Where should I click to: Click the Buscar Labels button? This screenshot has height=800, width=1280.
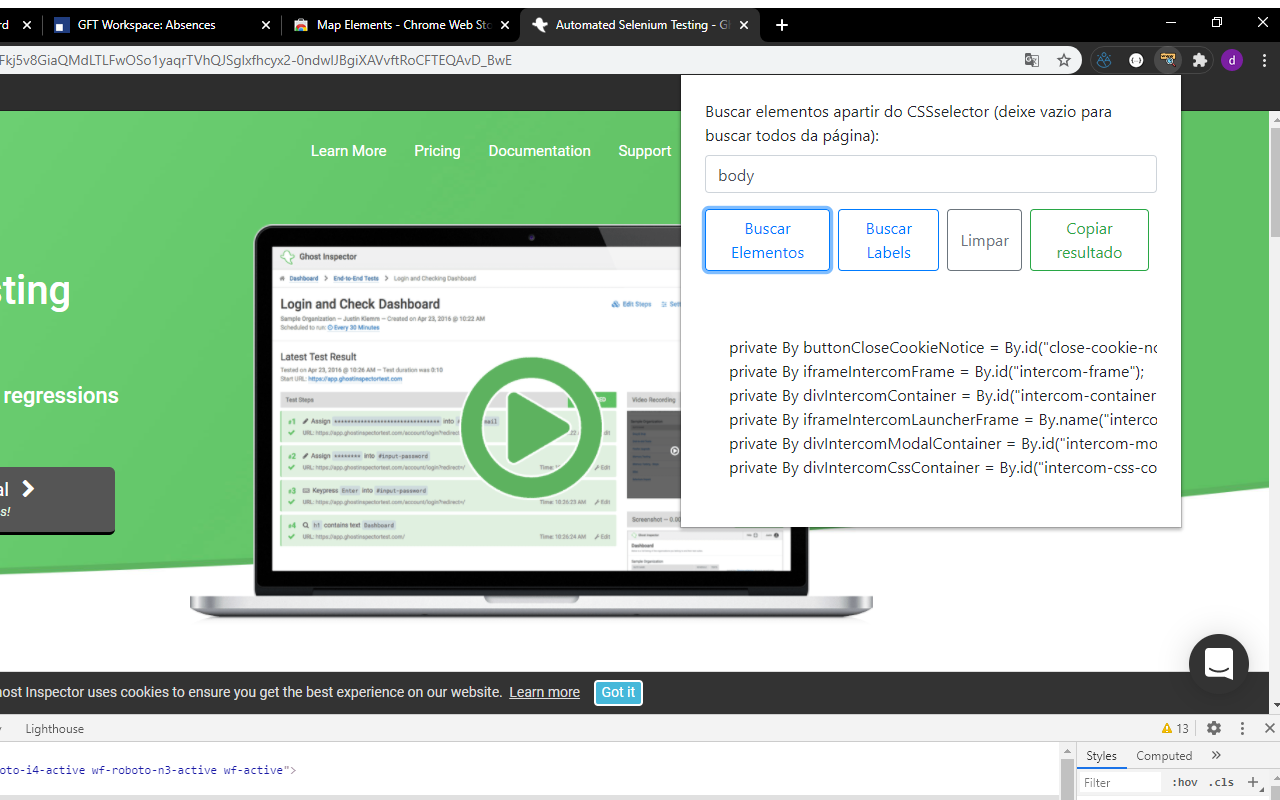tap(888, 240)
